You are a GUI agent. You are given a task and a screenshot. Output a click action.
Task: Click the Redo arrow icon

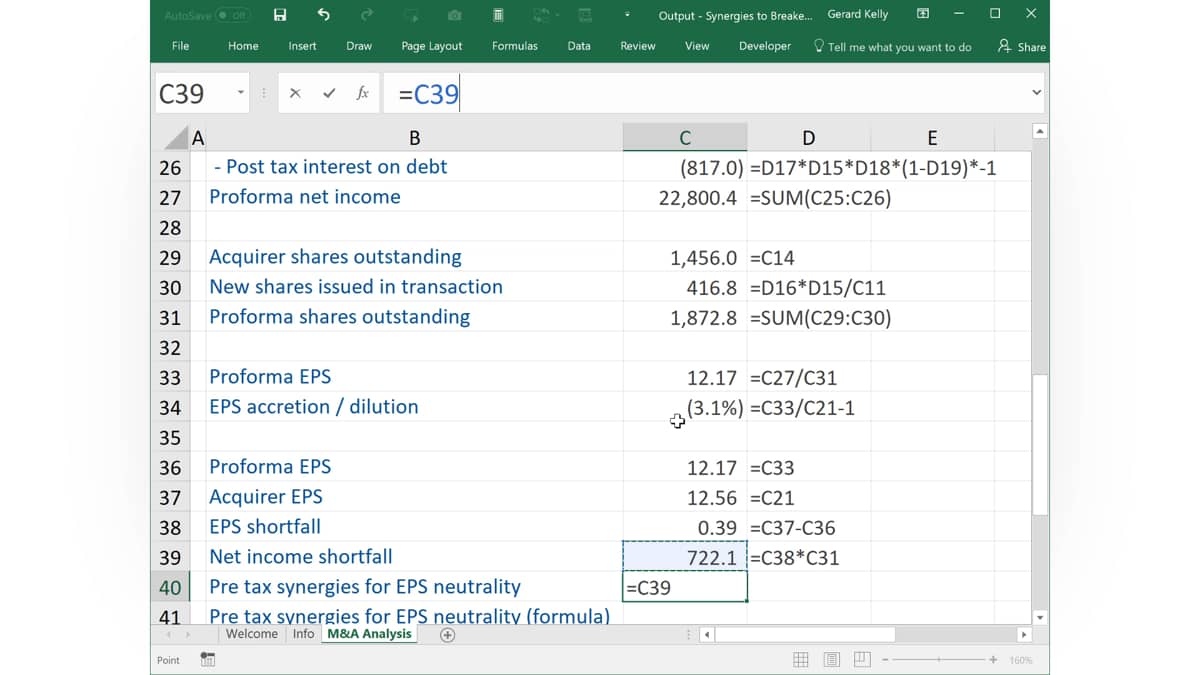367,14
